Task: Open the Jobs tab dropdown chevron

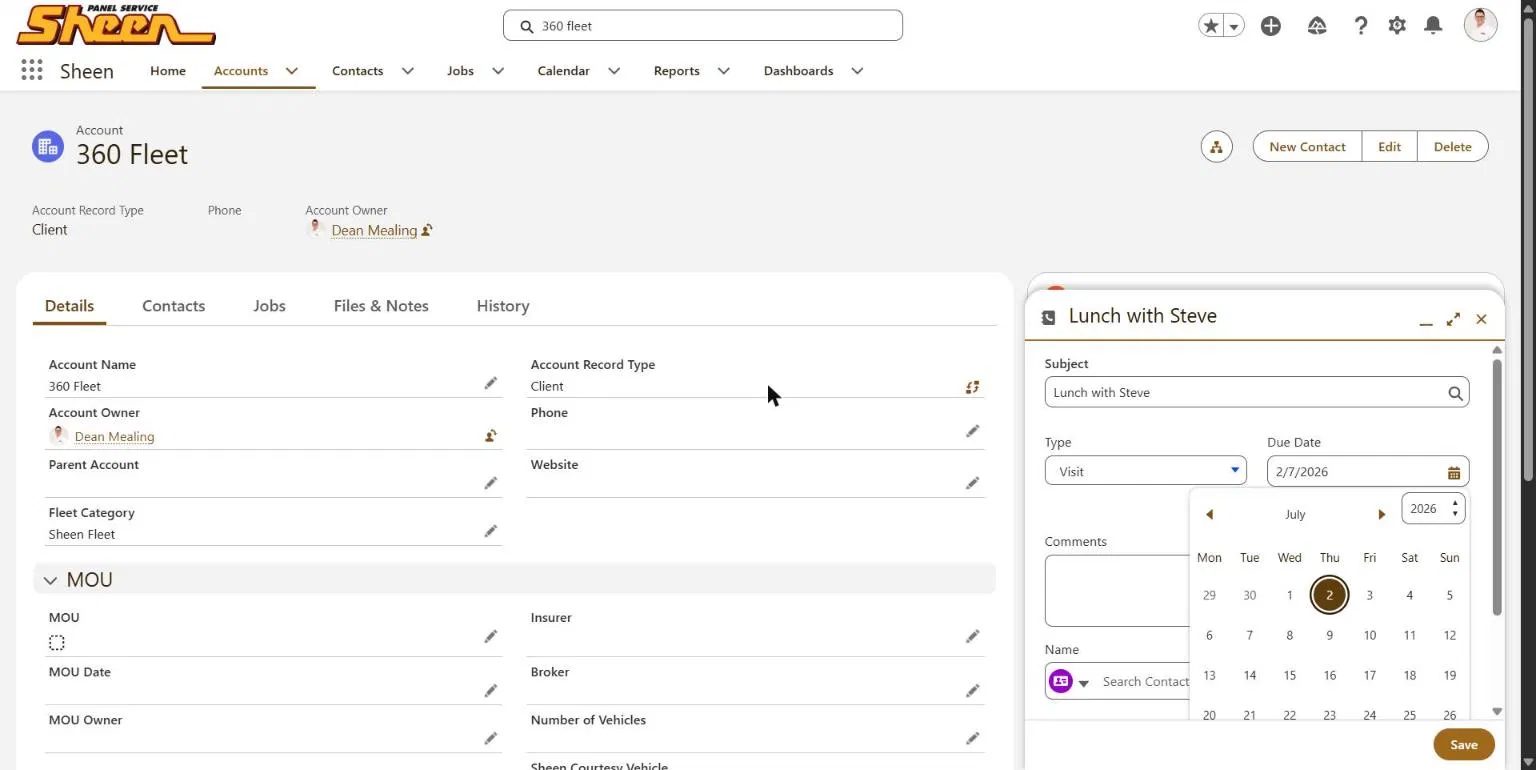Action: tap(498, 71)
